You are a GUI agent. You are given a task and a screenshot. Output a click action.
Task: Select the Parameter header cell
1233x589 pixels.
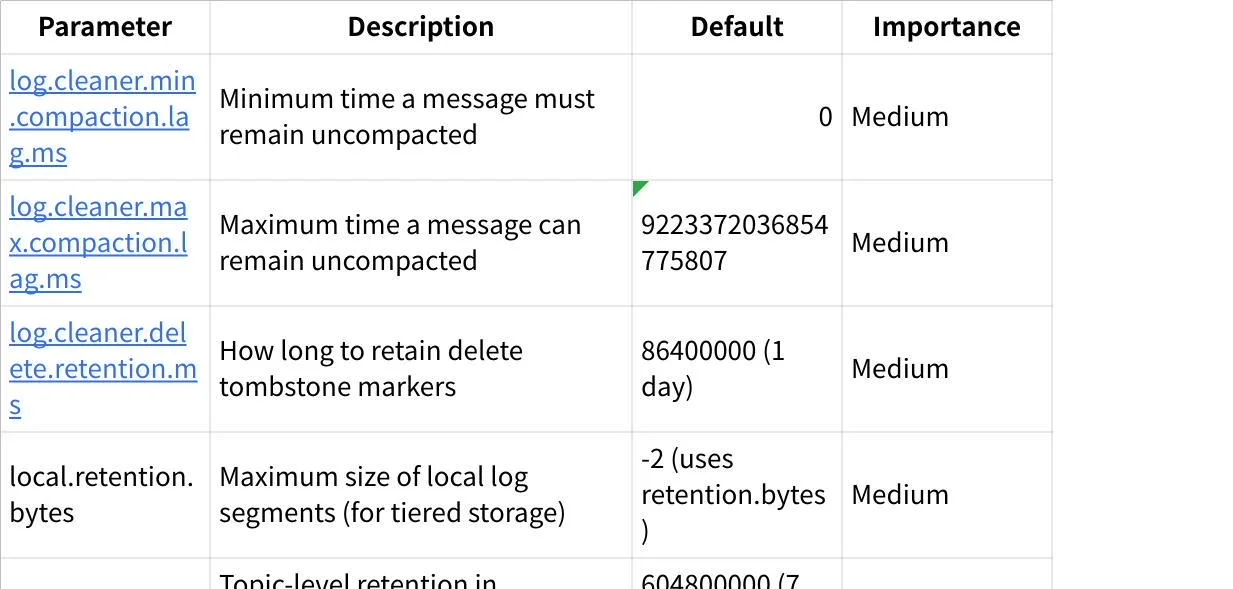click(105, 27)
